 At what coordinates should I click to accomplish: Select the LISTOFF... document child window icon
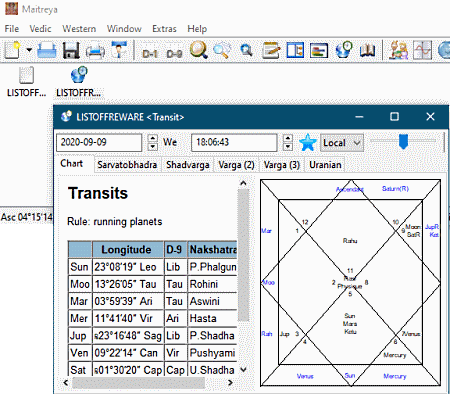(26, 82)
